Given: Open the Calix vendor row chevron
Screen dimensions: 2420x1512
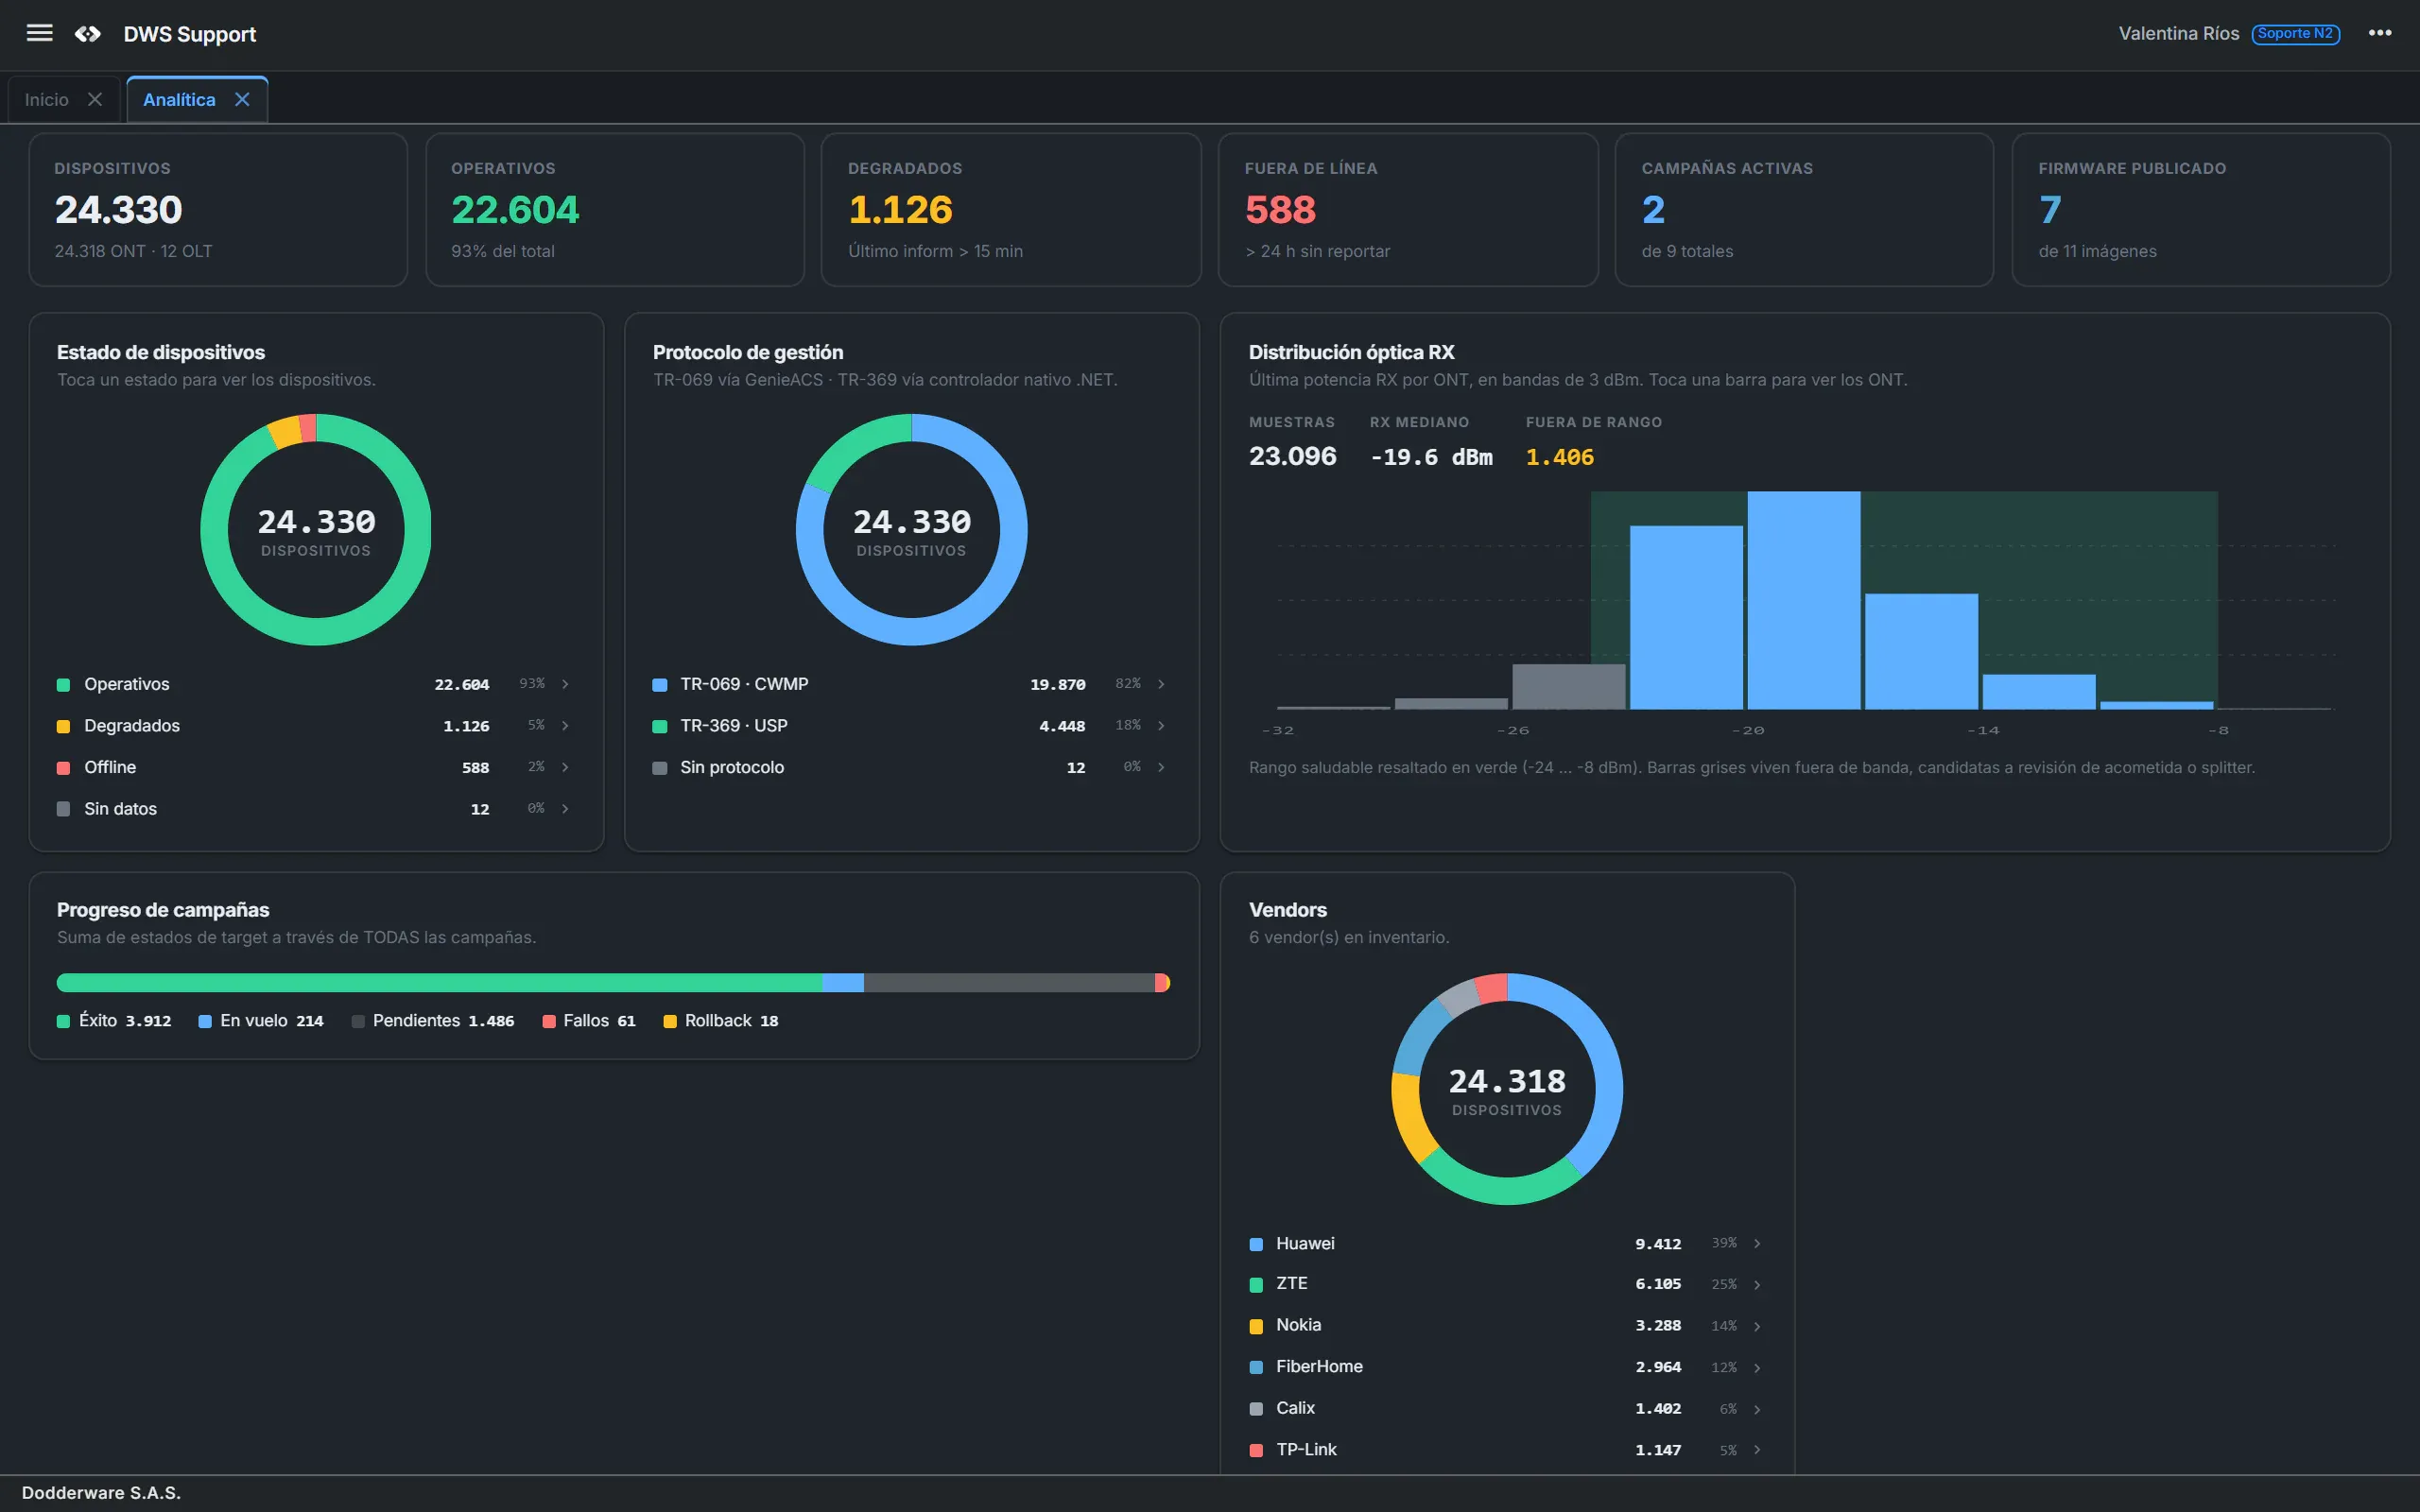Looking at the screenshot, I should pyautogui.click(x=1757, y=1409).
